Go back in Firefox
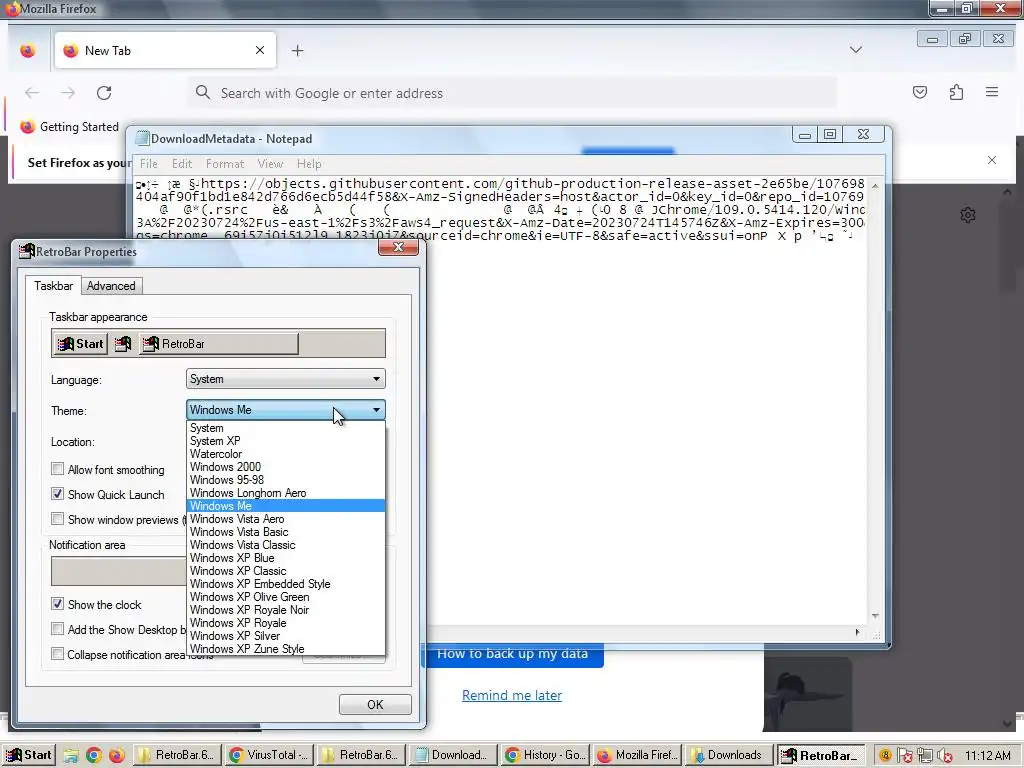1024x768 pixels. tap(32, 93)
